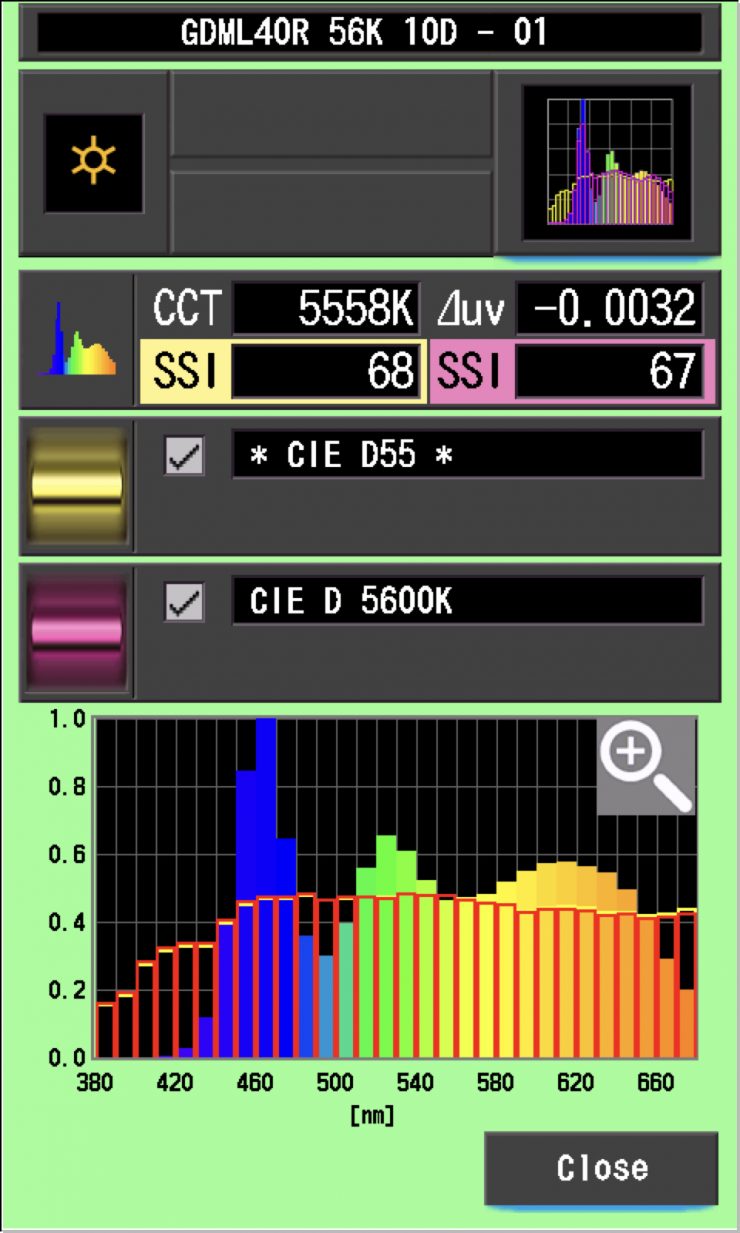This screenshot has width=740, height=1233.
Task: Click the CCT label
Action: (187, 310)
